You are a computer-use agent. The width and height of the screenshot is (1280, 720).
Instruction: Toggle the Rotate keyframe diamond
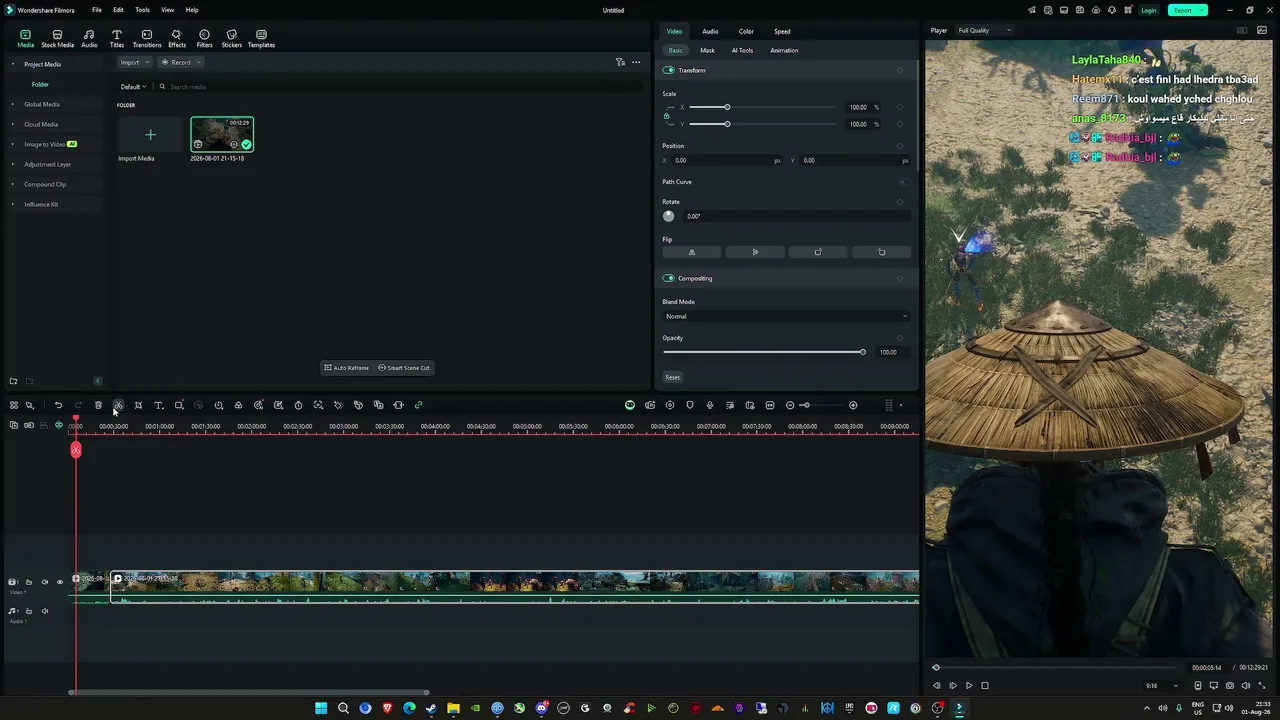pyautogui.click(x=900, y=202)
